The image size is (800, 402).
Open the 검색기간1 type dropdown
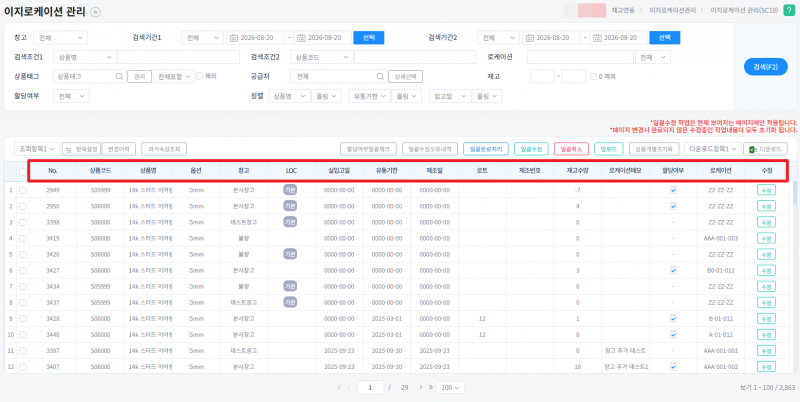(203, 38)
